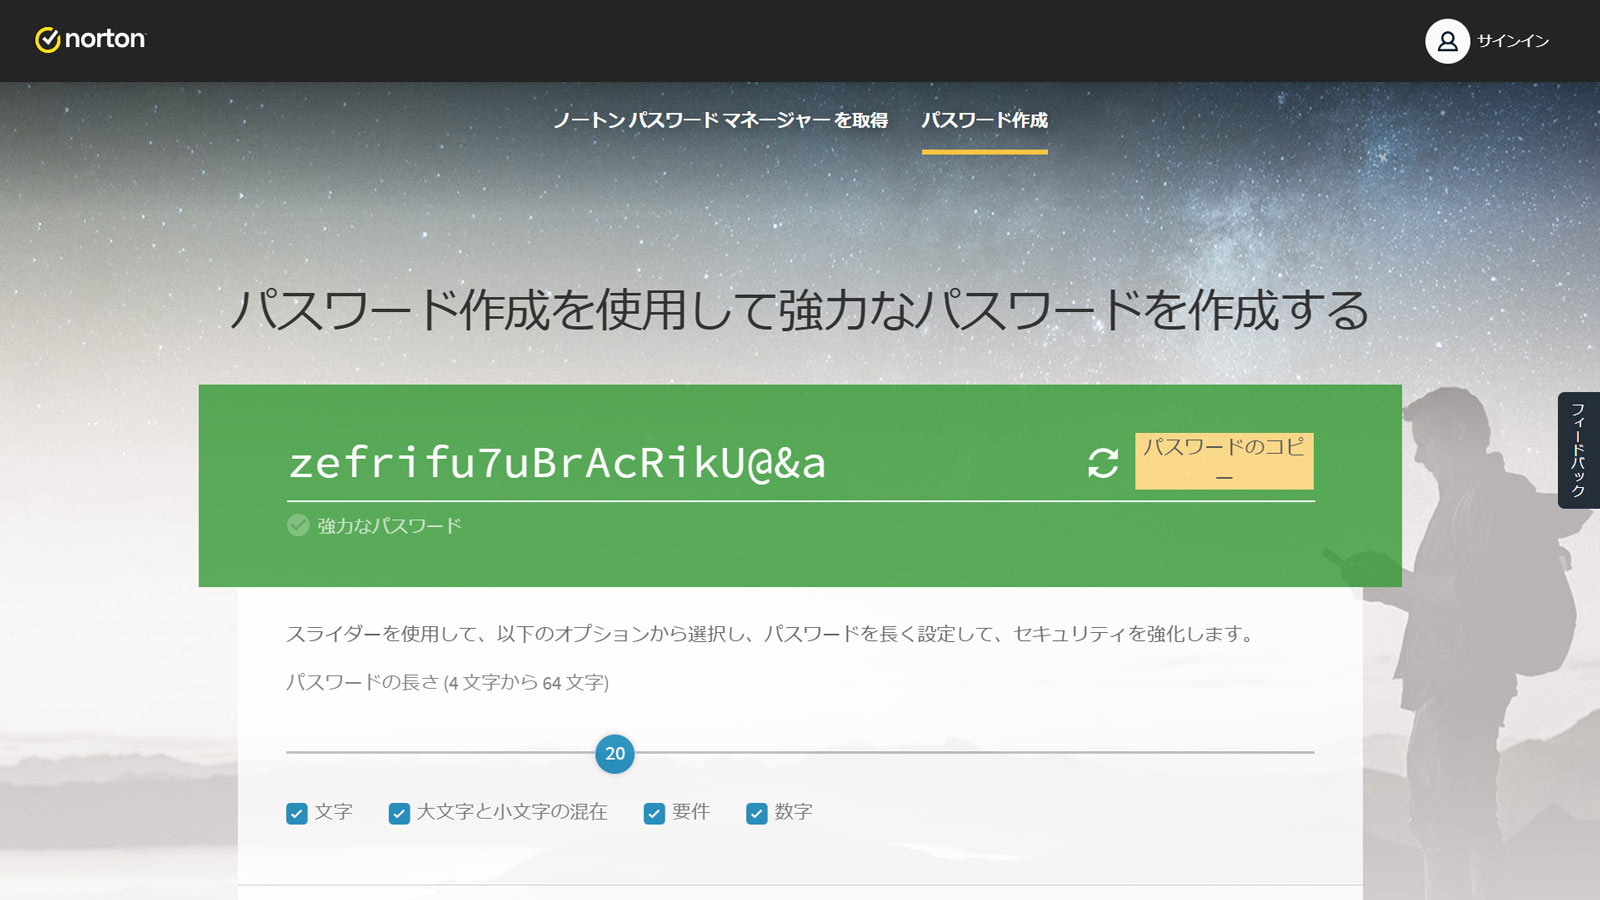The height and width of the screenshot is (900, 1600).
Task: Click the page heading パスワード作成を使用して強力なパスワードを作成する
Action: tap(800, 309)
